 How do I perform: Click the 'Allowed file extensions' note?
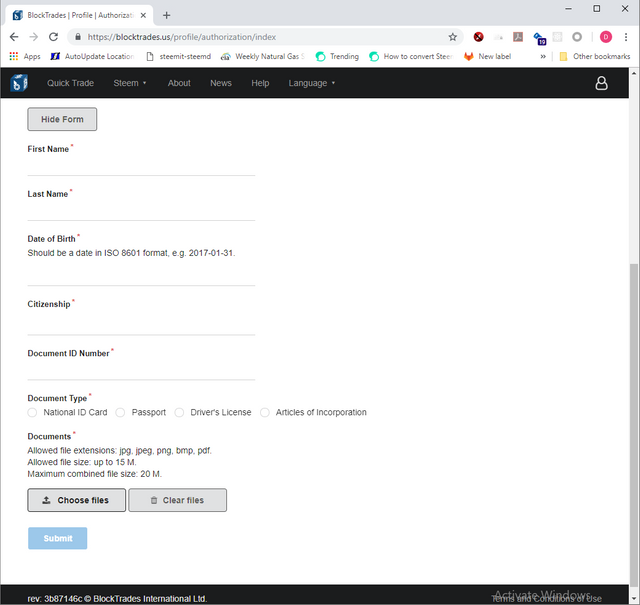tap(119, 451)
